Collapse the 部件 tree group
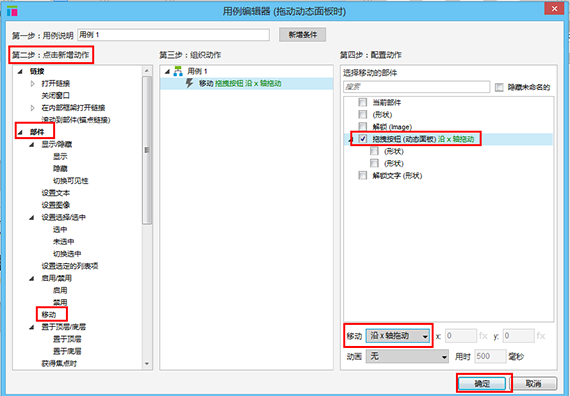 coord(20,132)
